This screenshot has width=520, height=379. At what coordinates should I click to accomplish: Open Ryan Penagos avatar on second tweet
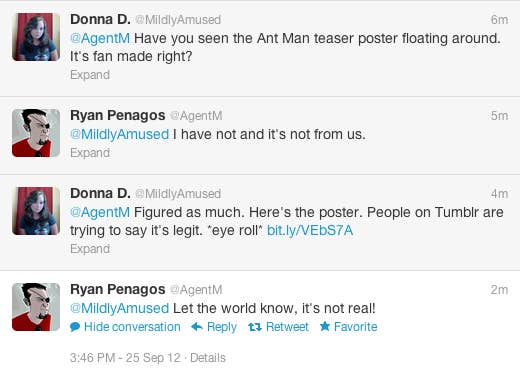coord(36,133)
